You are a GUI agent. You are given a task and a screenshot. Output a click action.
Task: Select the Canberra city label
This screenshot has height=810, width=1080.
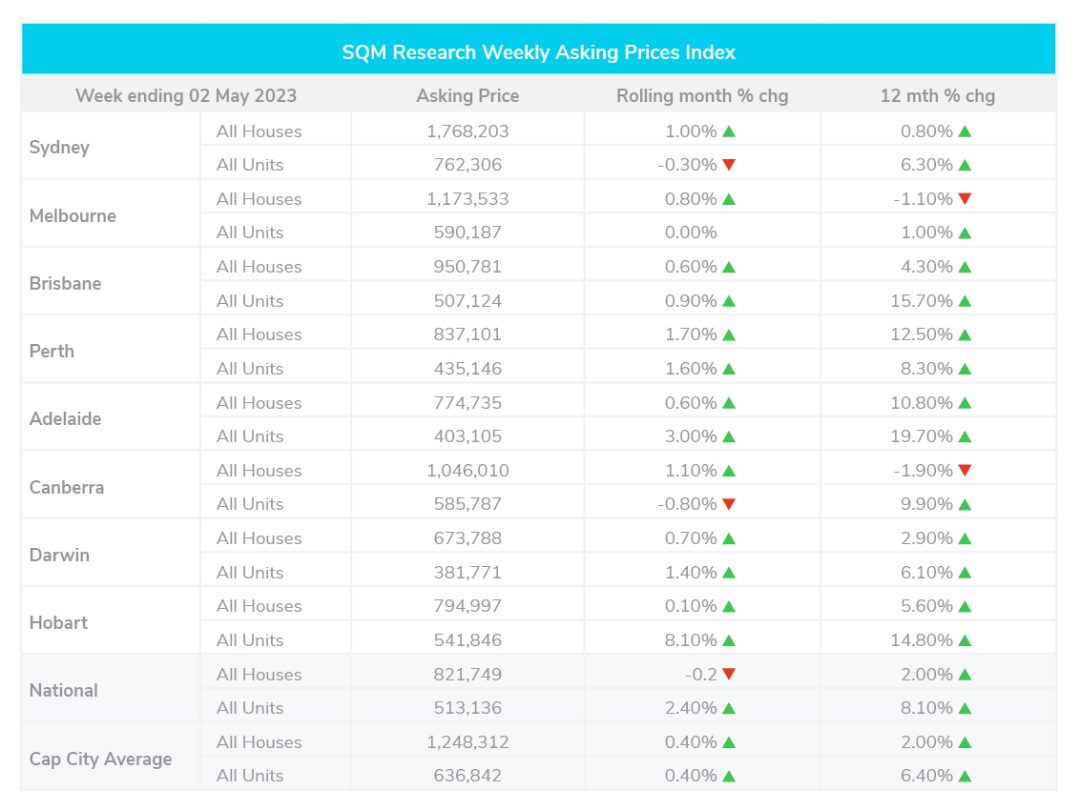coord(66,487)
